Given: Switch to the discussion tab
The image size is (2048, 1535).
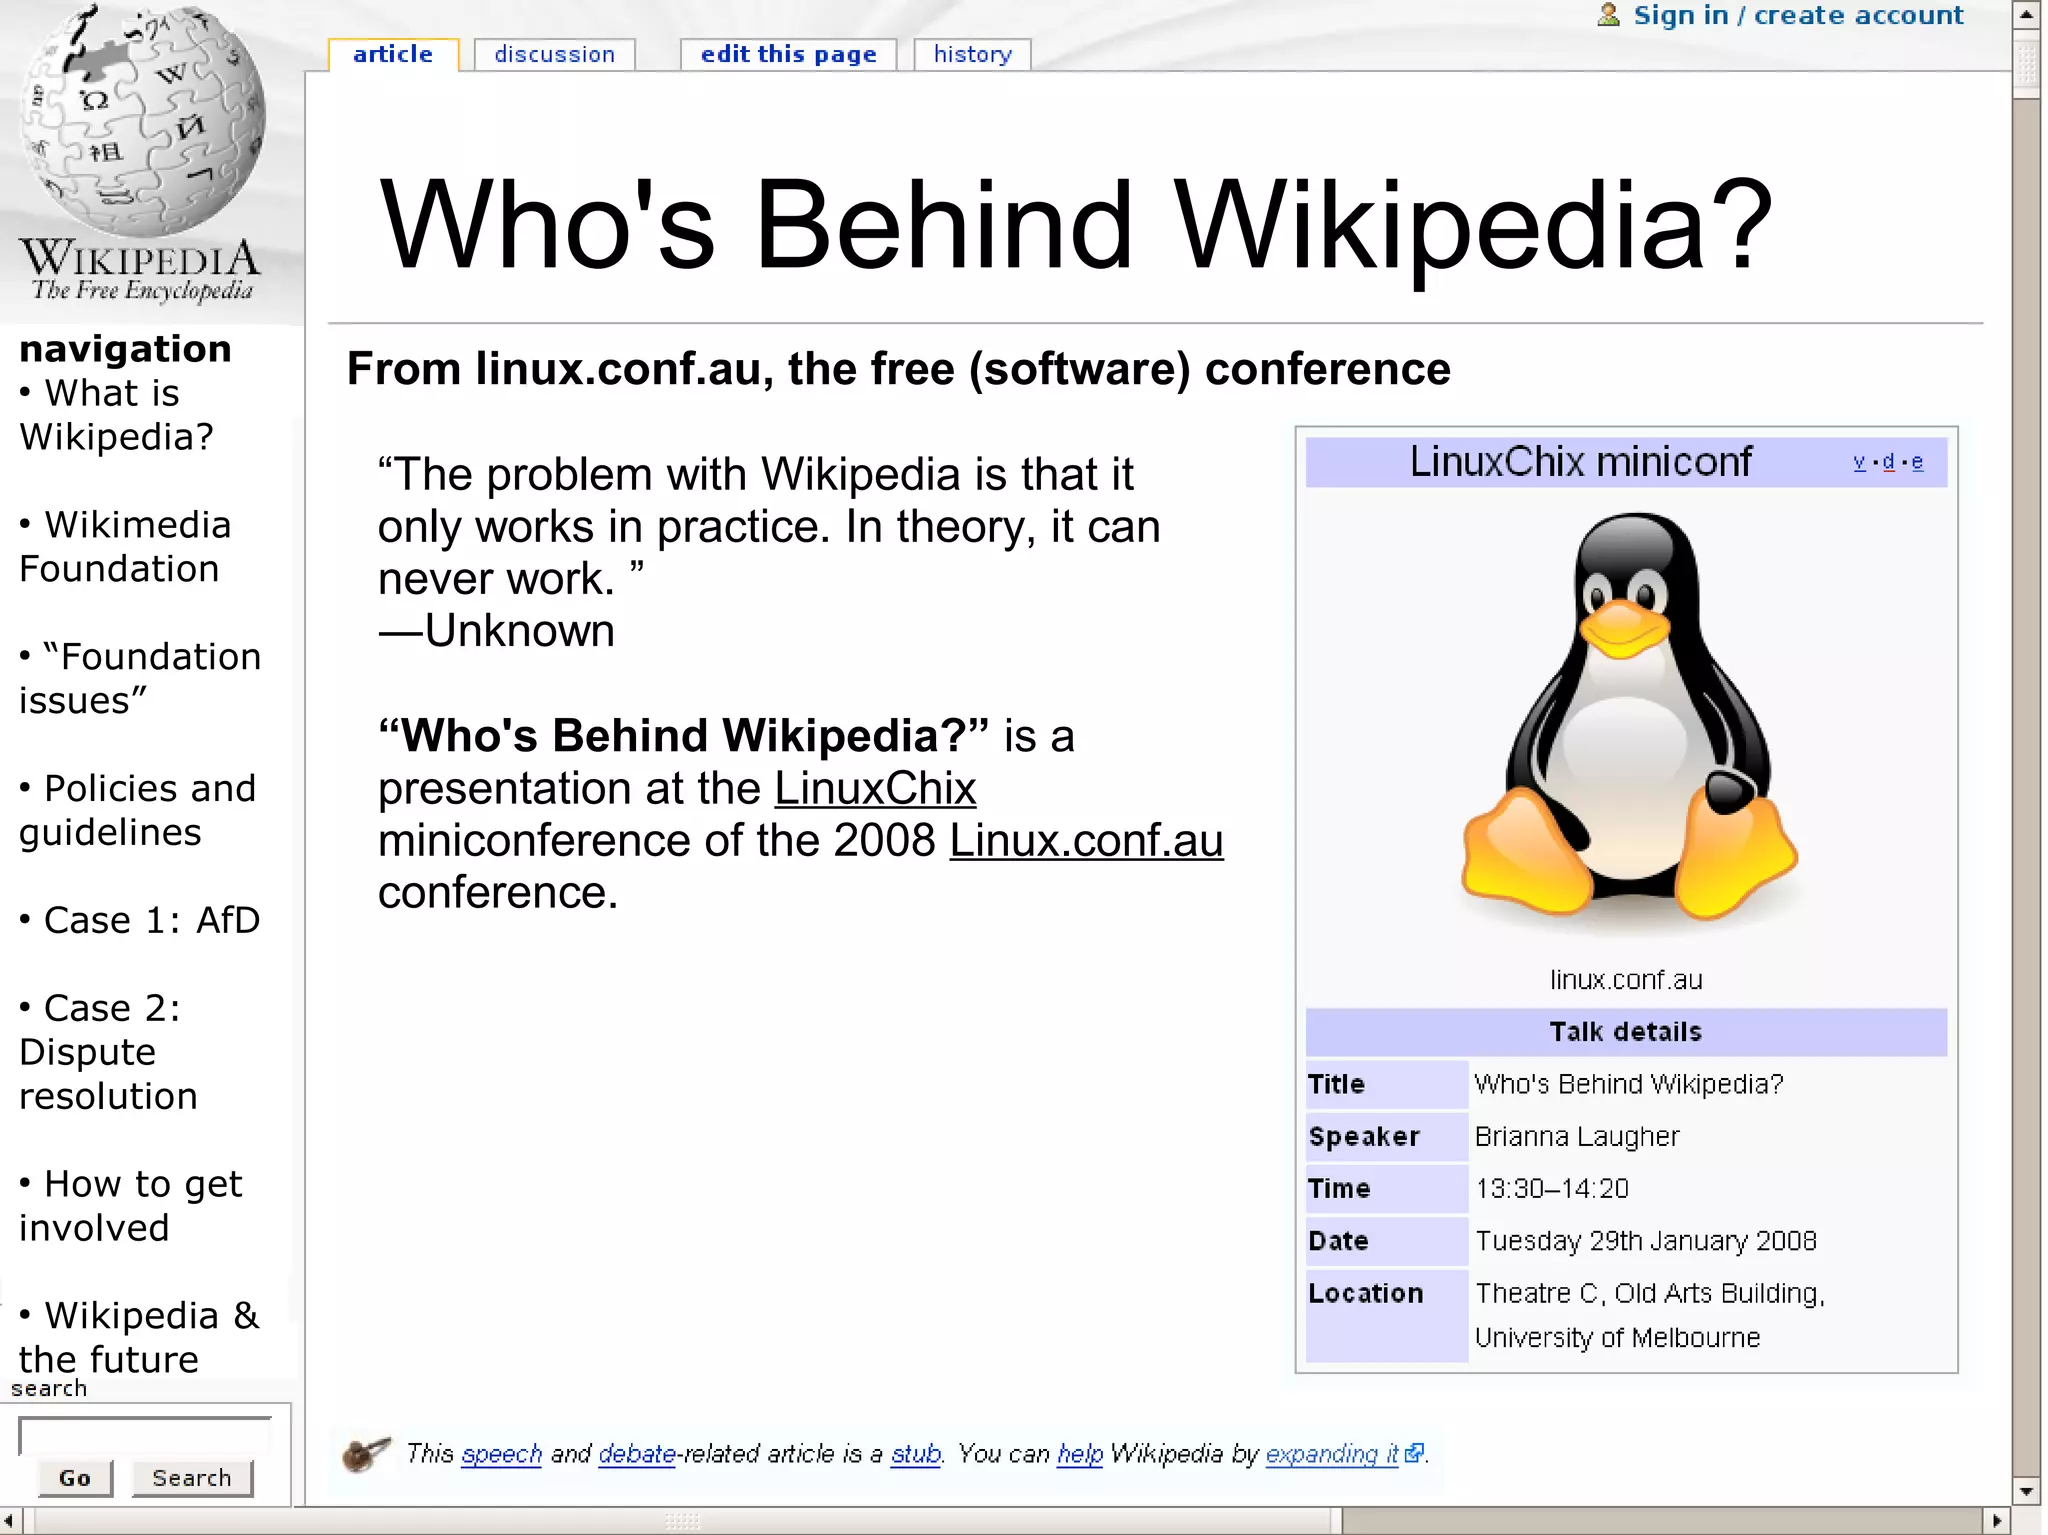Looking at the screenshot, I should point(554,54).
